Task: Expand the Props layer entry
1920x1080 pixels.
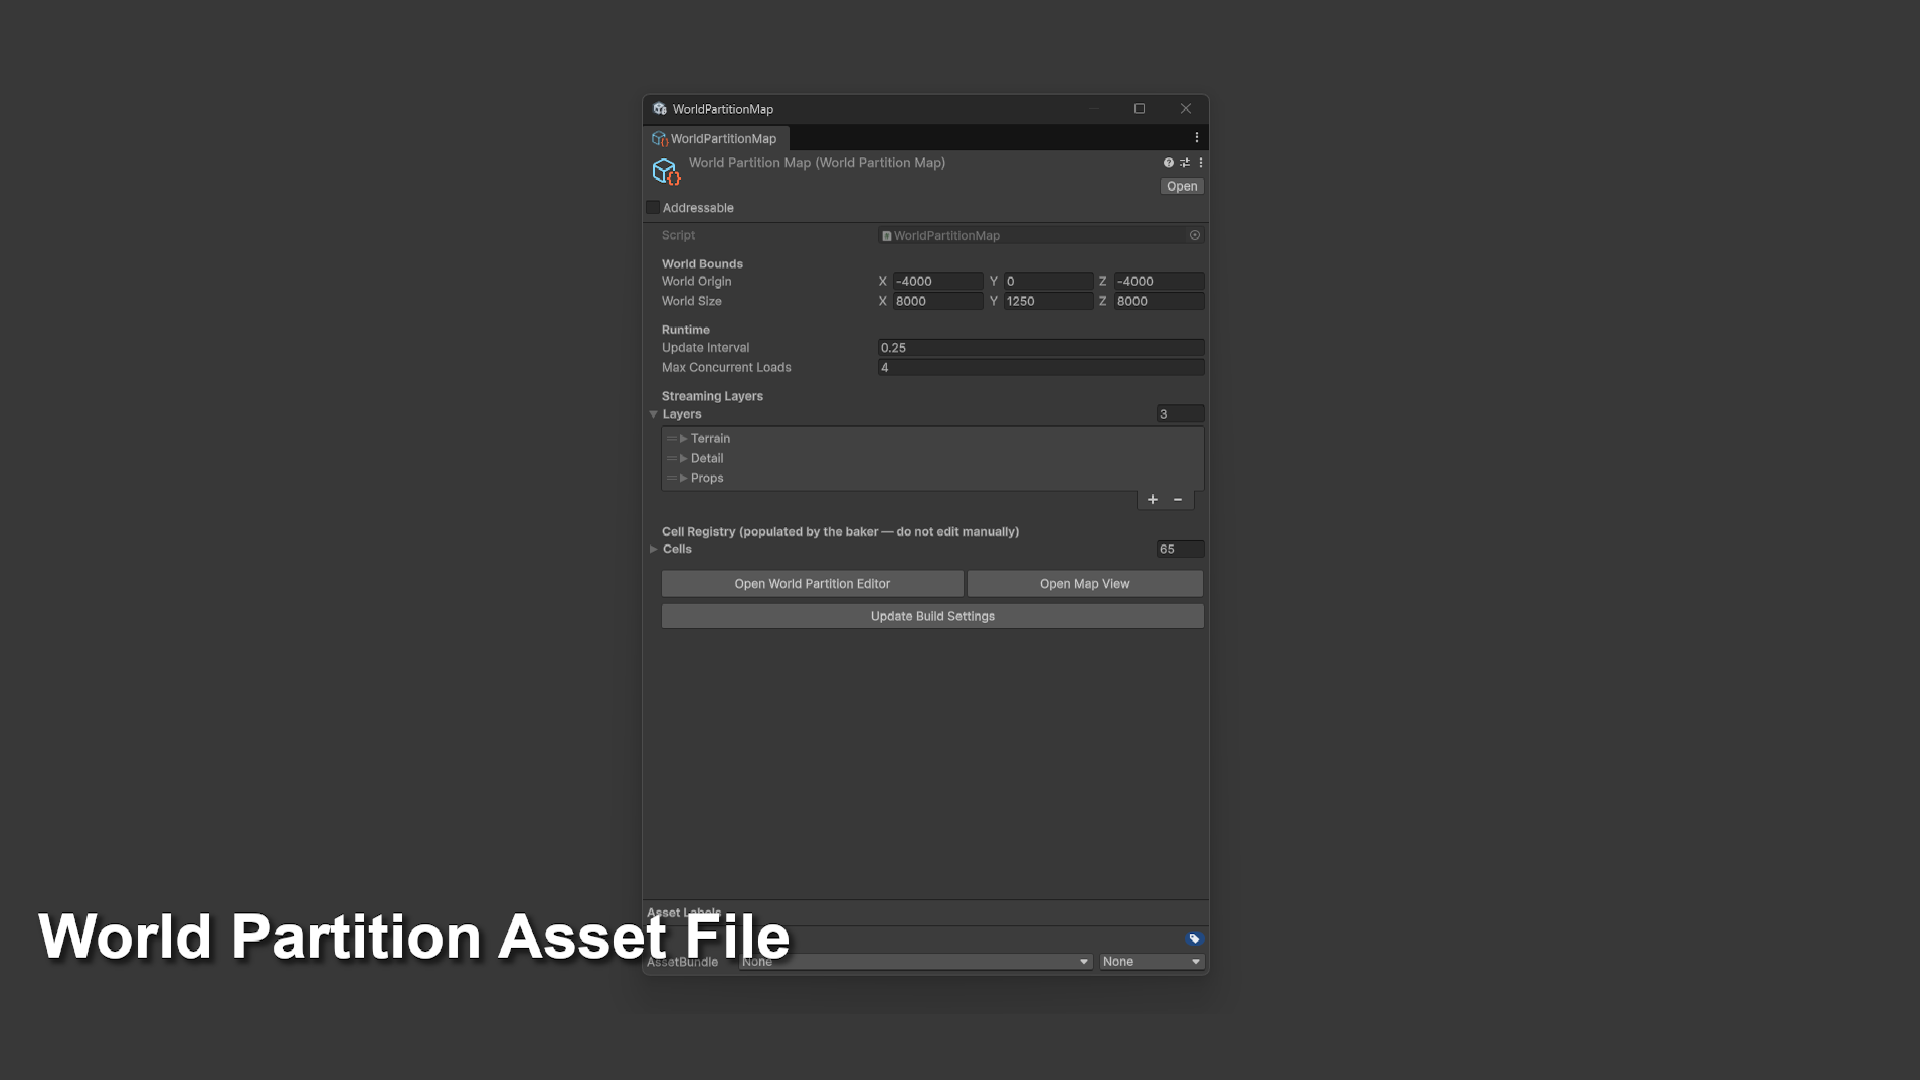Action: point(684,478)
